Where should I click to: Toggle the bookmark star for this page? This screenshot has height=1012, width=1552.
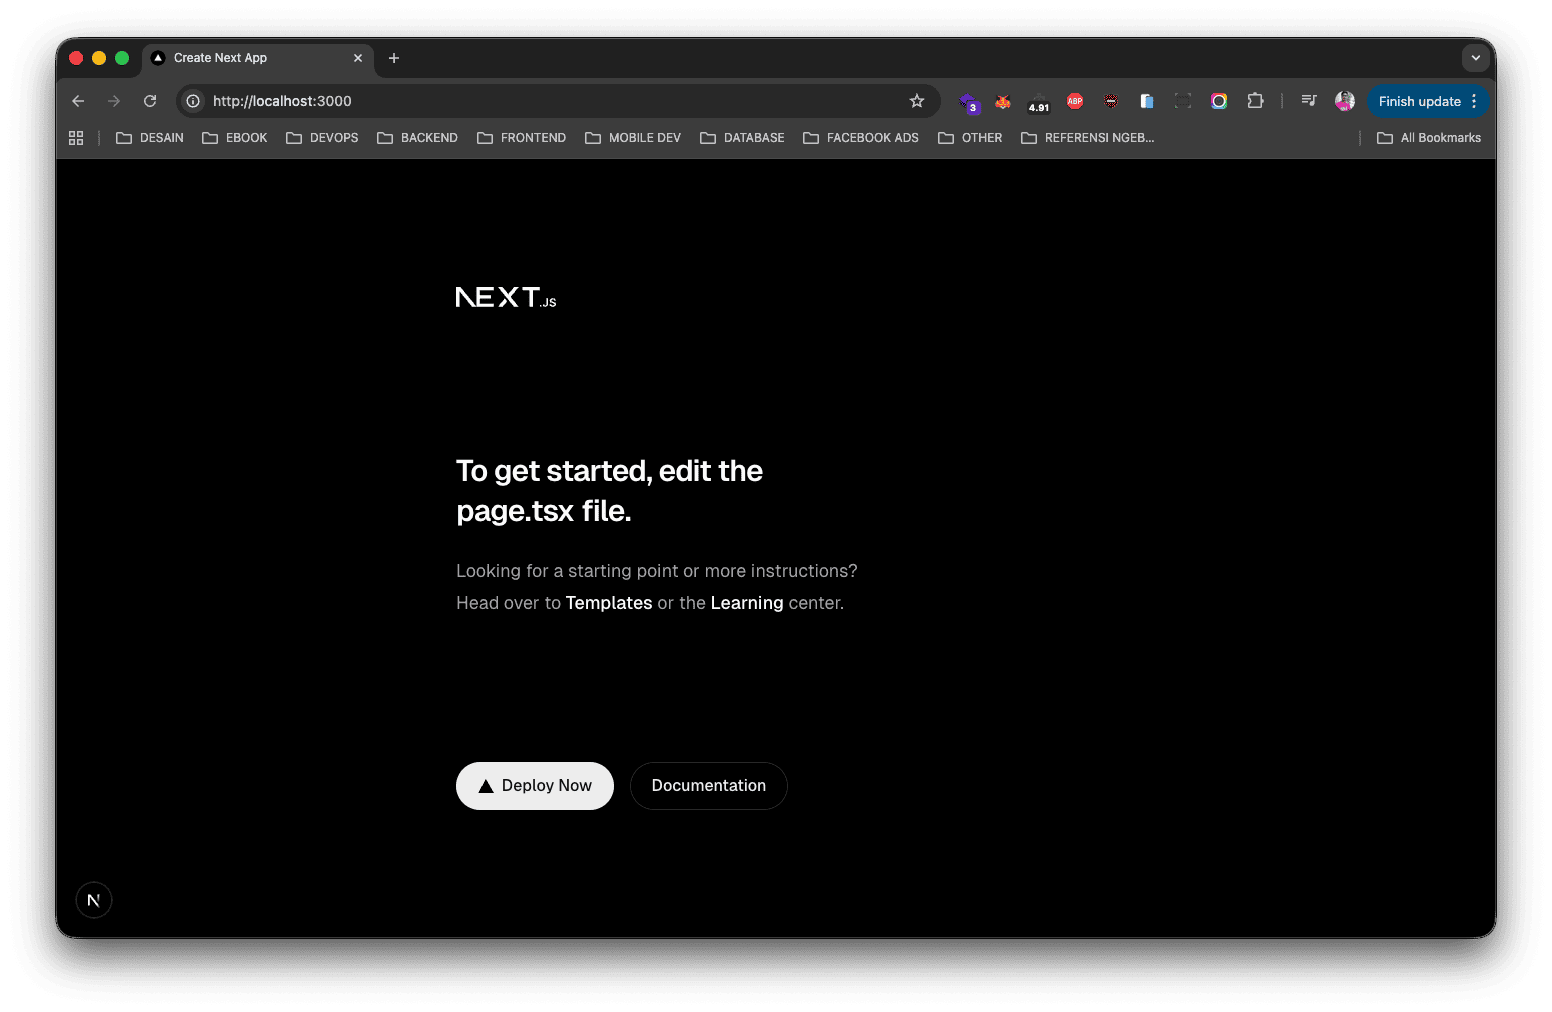pyautogui.click(x=917, y=101)
